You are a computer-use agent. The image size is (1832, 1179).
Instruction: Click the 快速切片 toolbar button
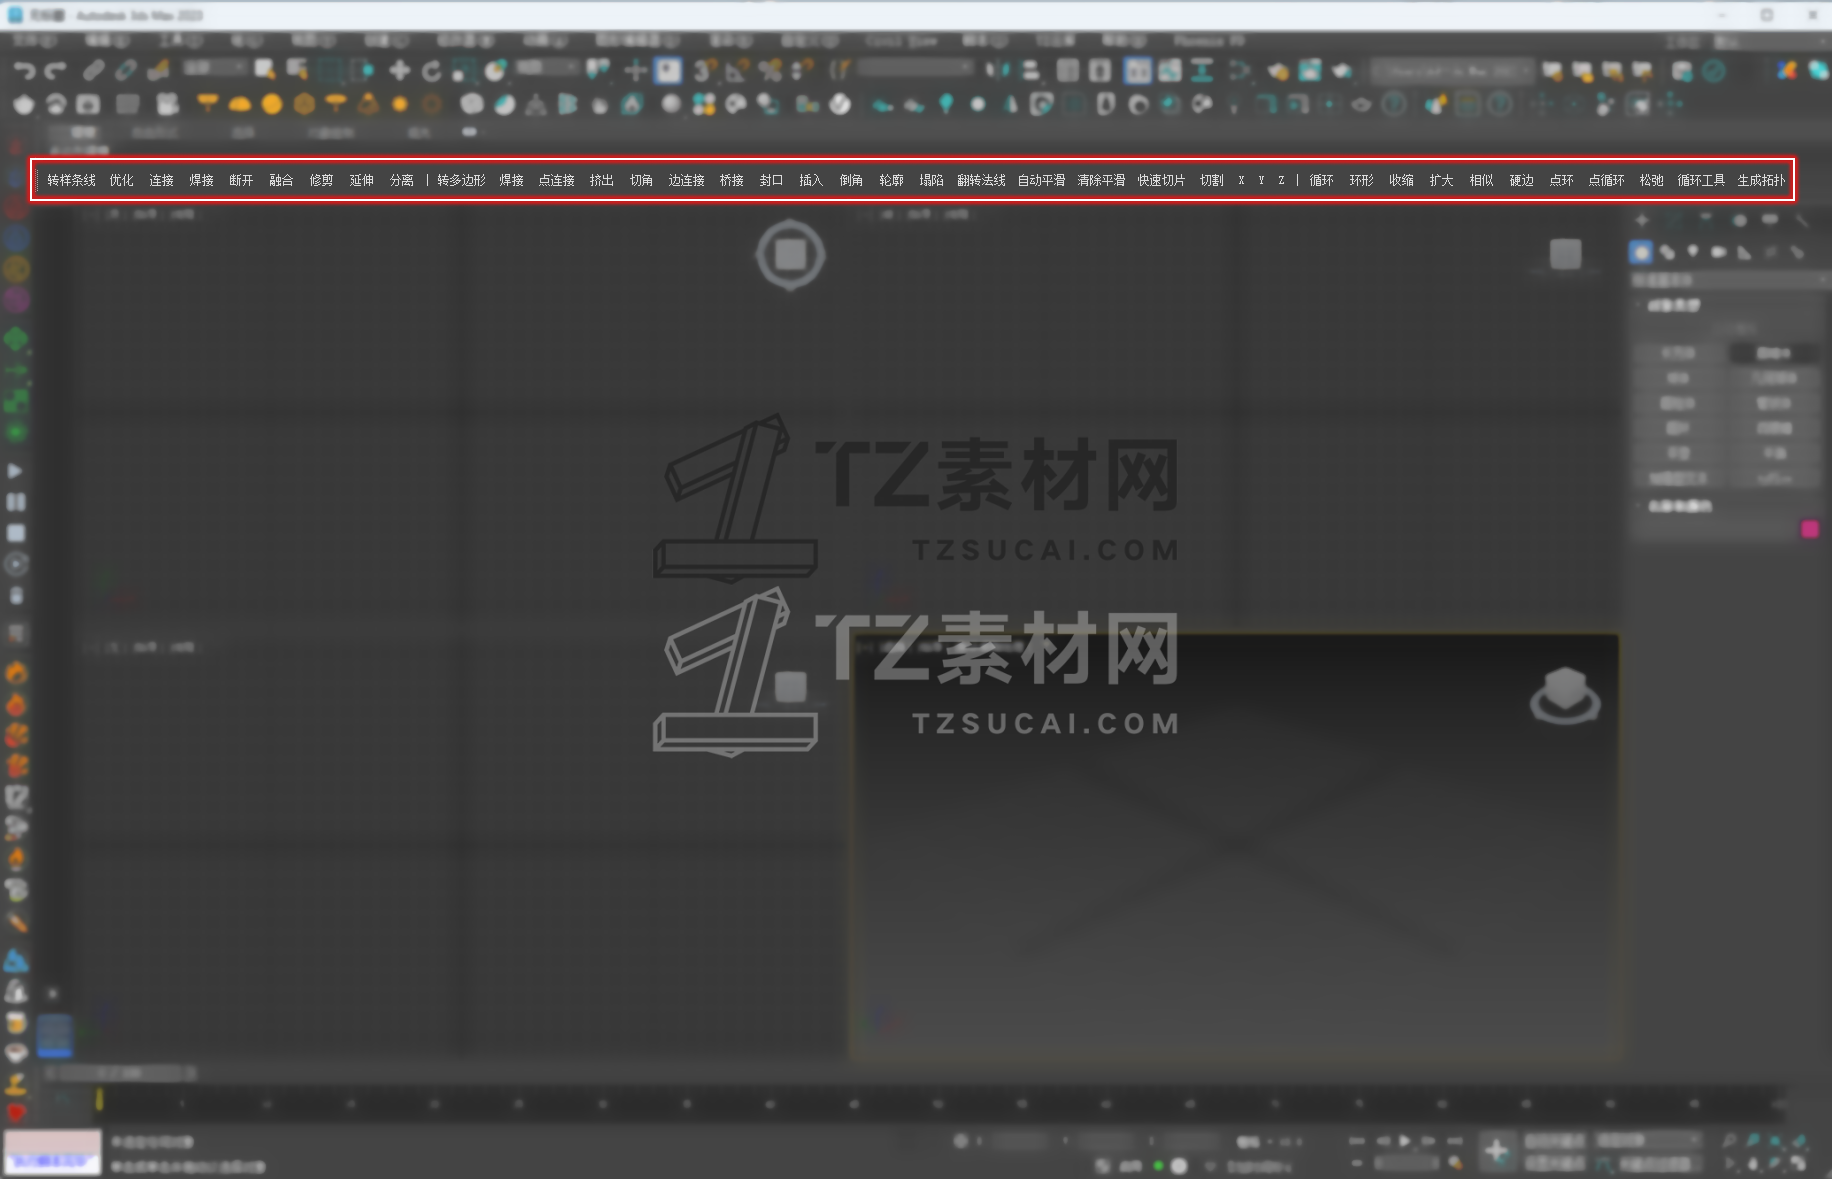[x=1162, y=181]
